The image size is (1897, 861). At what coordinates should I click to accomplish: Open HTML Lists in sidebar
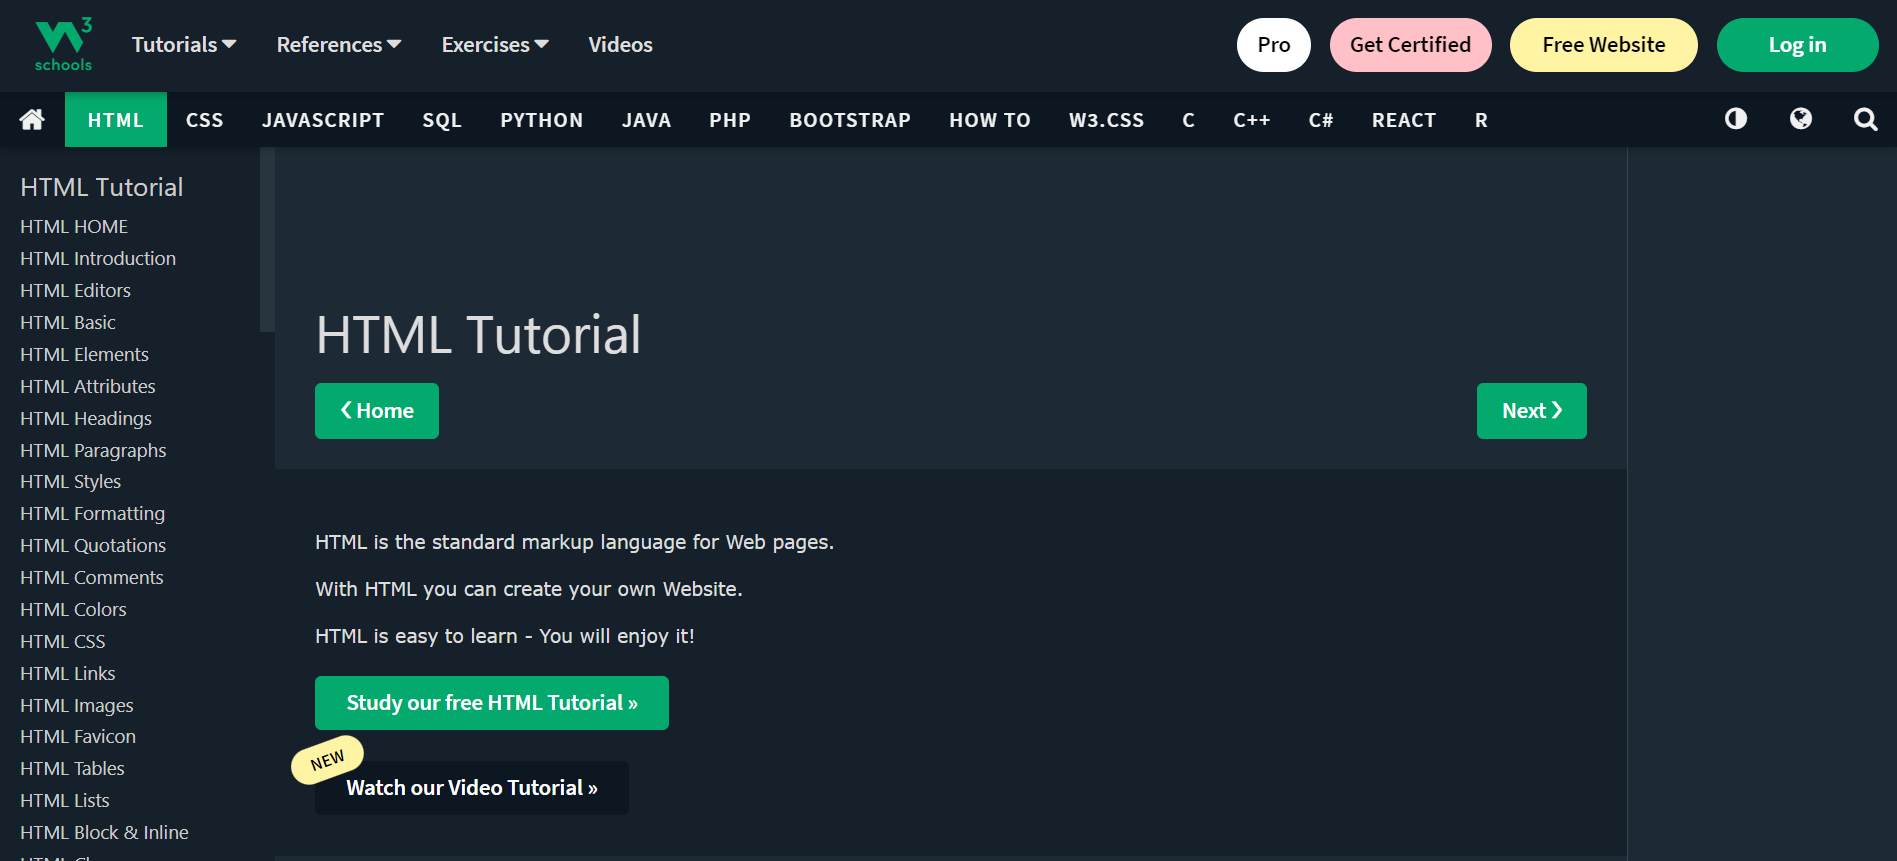[65, 801]
